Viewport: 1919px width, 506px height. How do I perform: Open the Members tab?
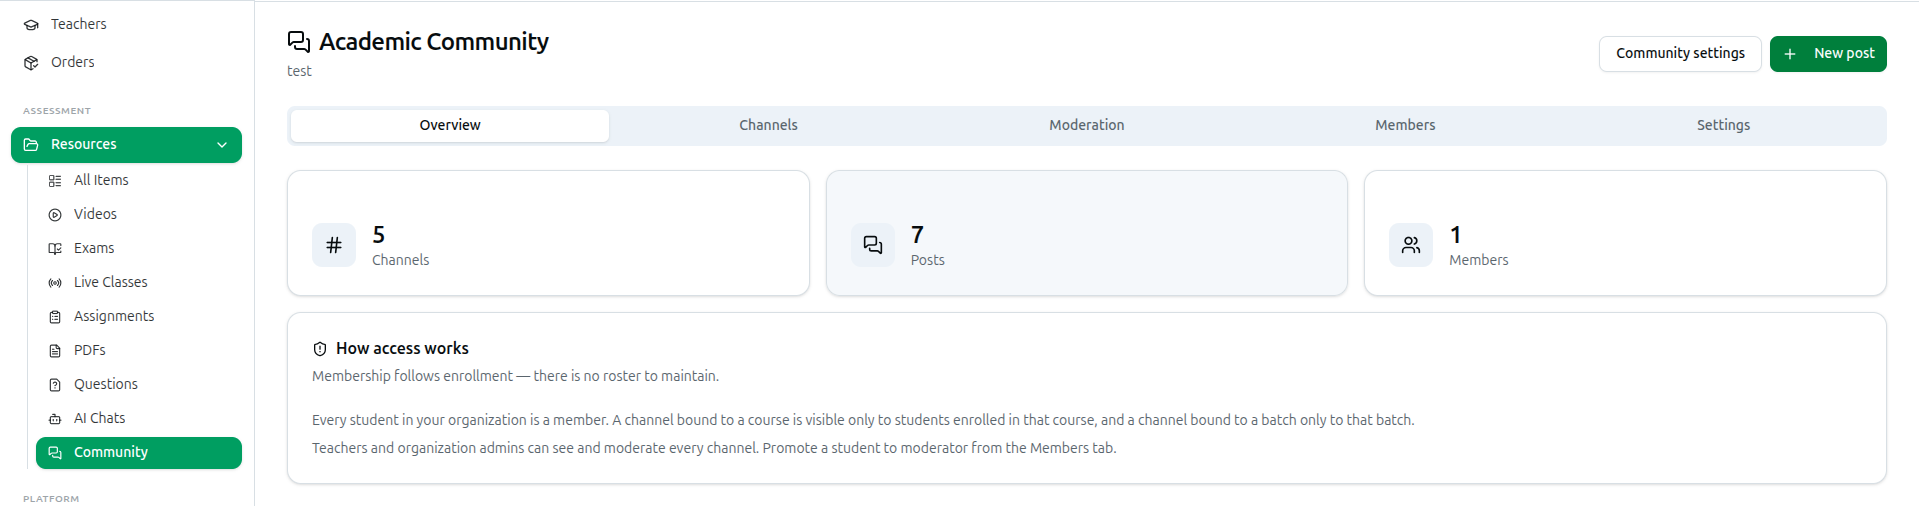pyautogui.click(x=1405, y=126)
